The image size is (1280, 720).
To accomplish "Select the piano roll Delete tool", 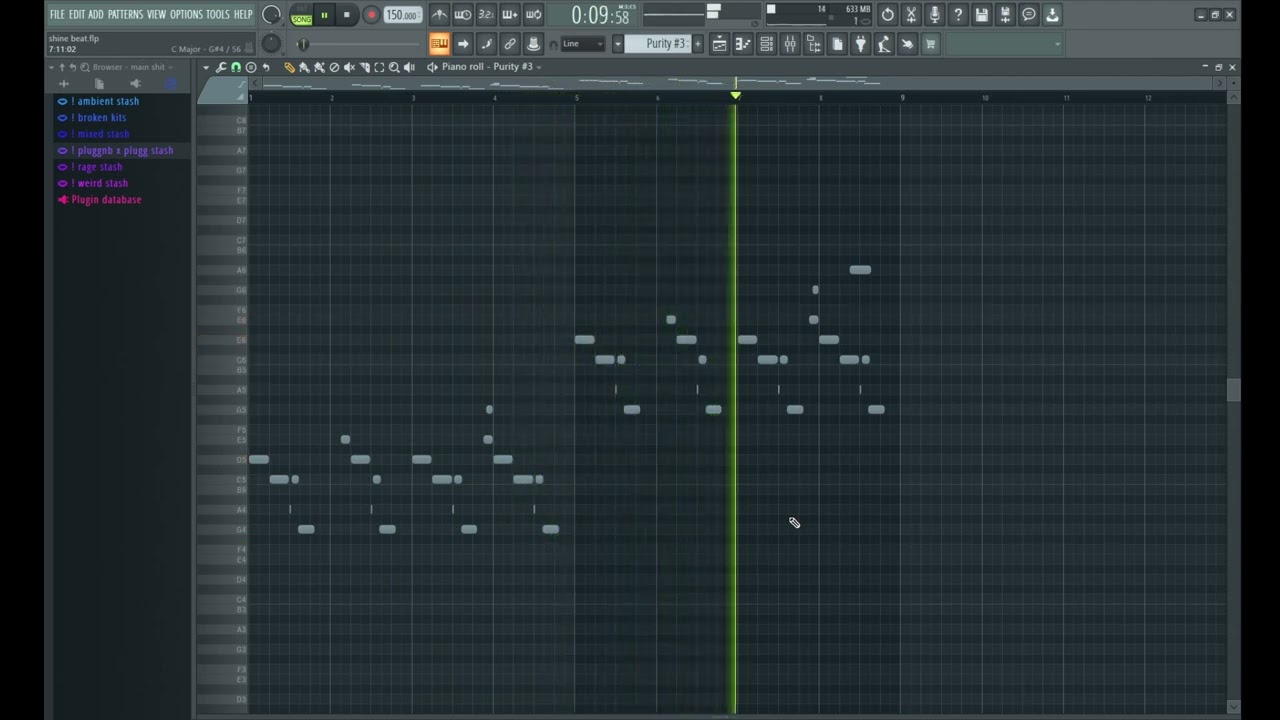I will pos(335,67).
